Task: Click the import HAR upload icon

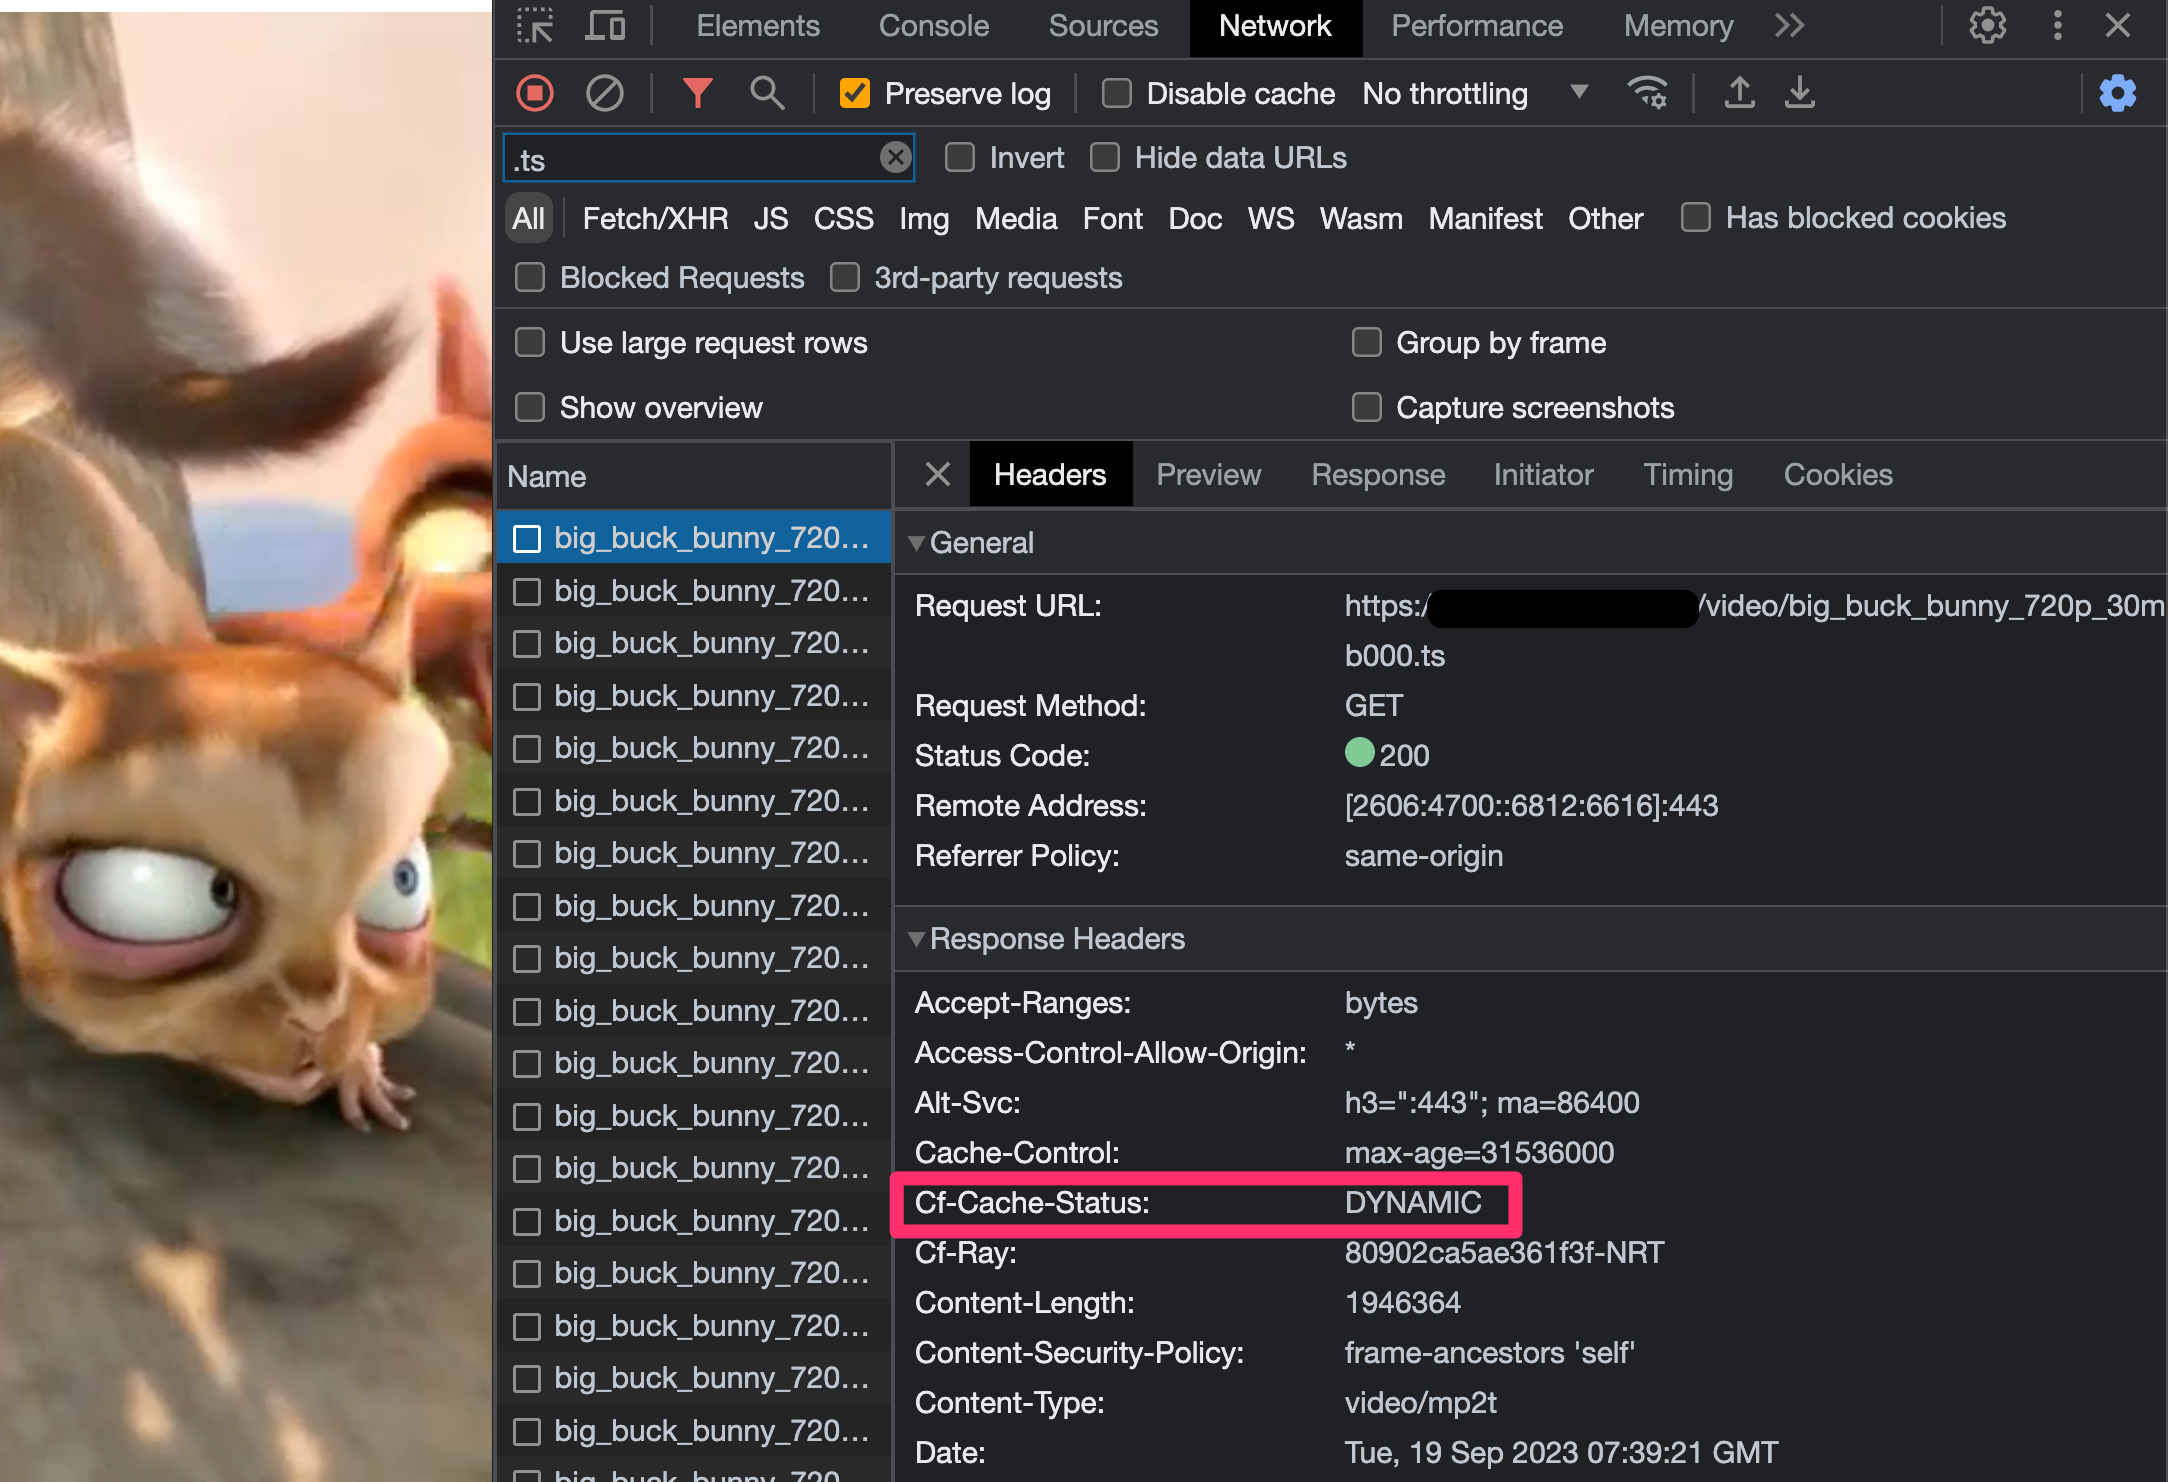Action: pyautogui.click(x=1739, y=93)
